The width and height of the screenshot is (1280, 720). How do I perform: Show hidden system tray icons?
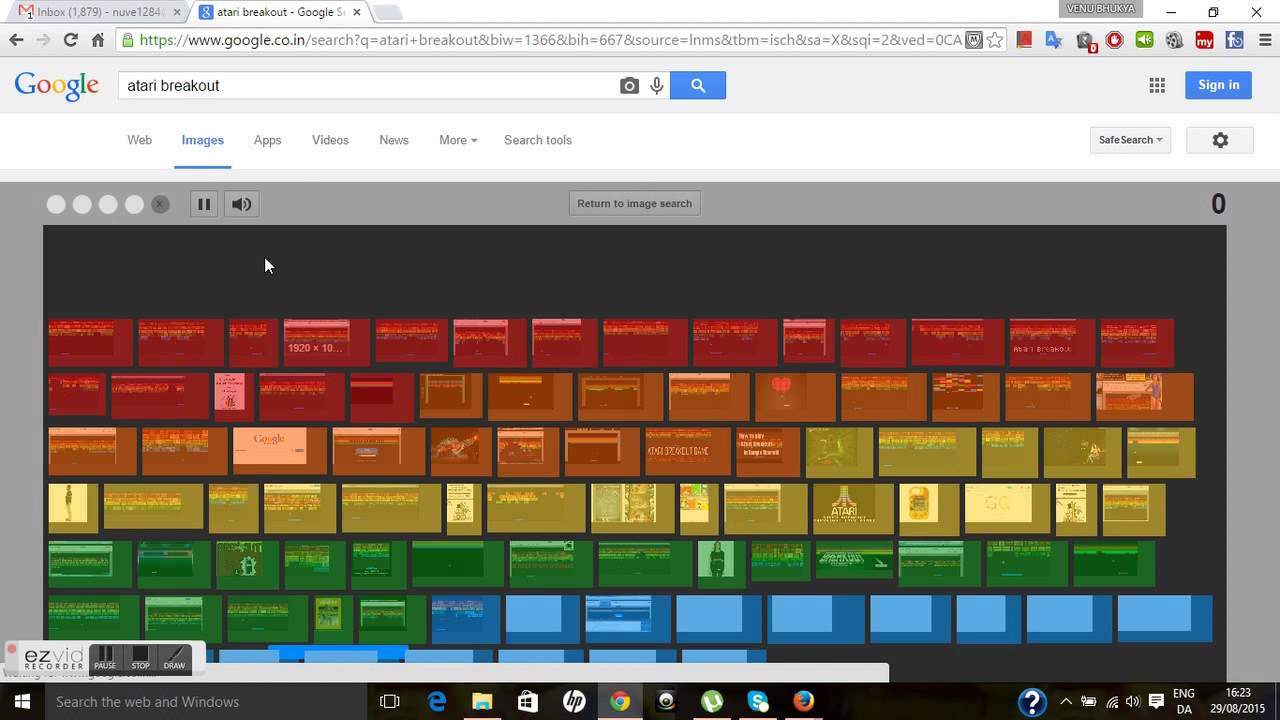click(1066, 702)
